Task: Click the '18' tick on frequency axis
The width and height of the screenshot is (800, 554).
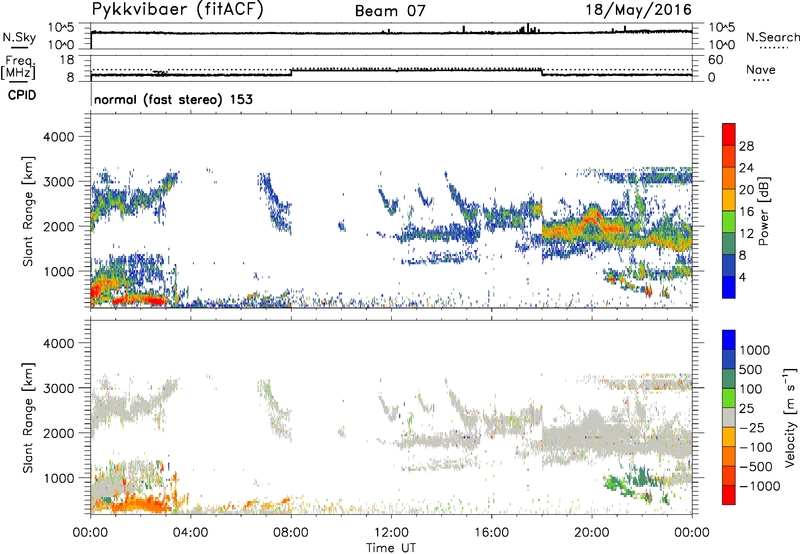Action: (x=67, y=60)
